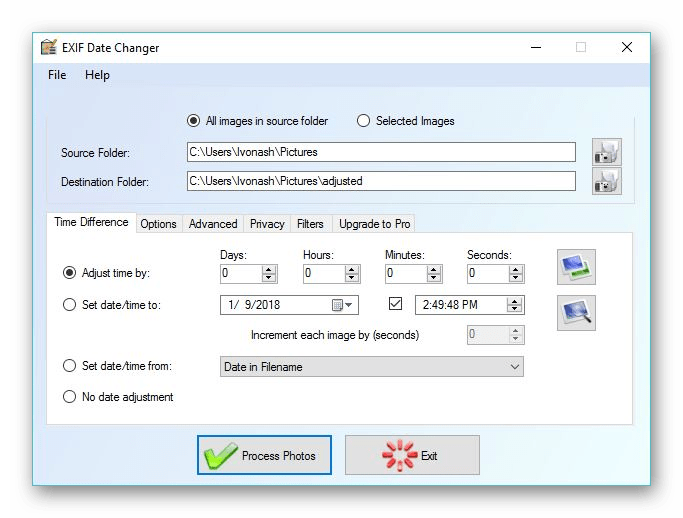Open the date picker dropdown arrow
Viewport: 683px width, 518px height.
[x=349, y=305]
